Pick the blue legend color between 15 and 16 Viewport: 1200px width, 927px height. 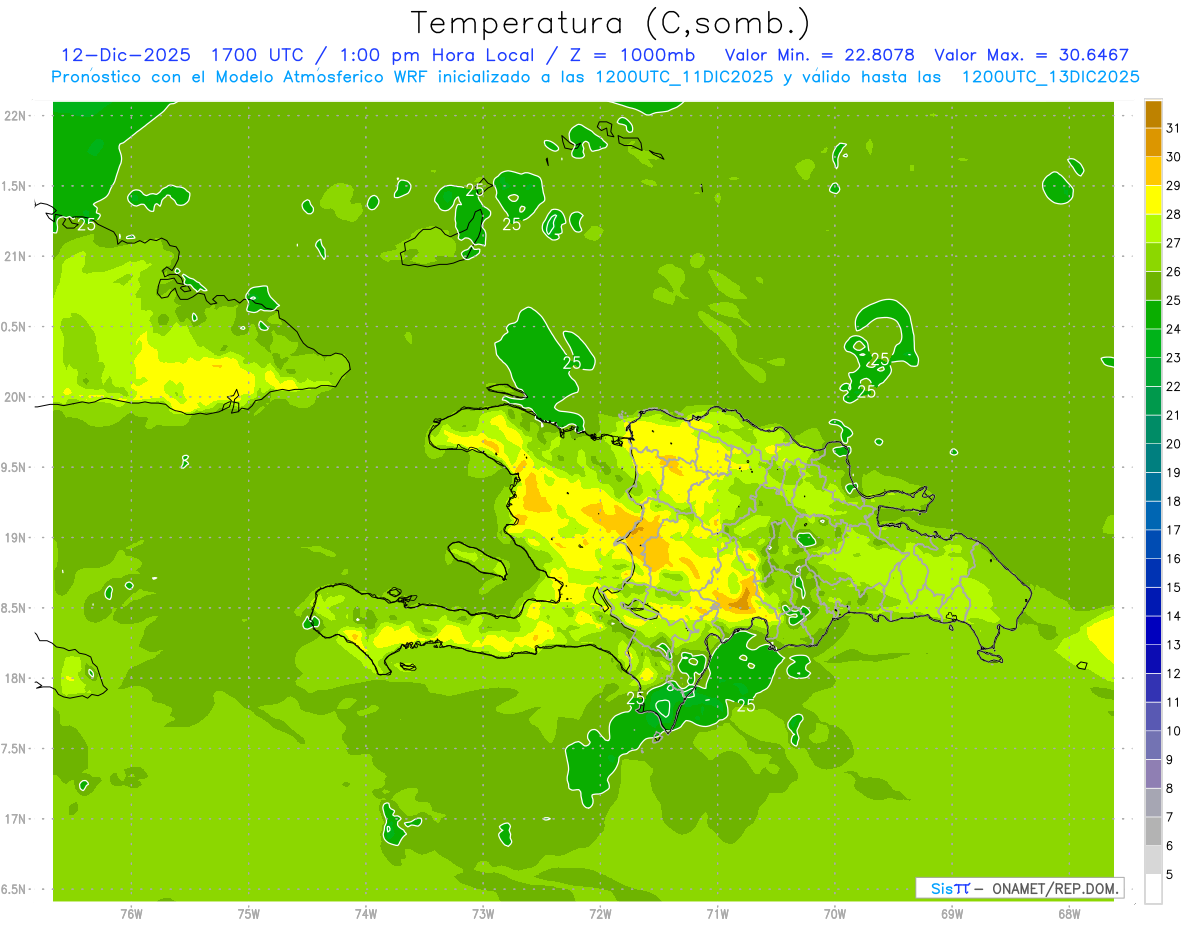pos(1153,573)
